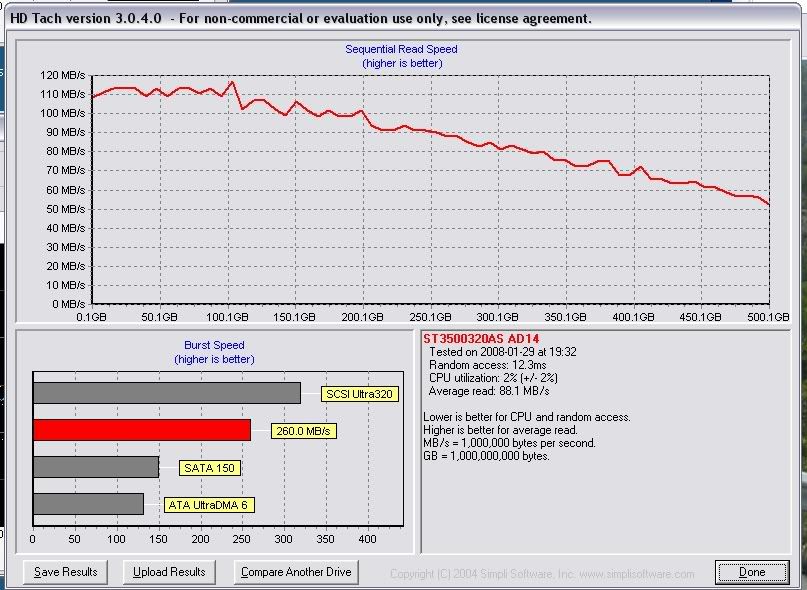Click the Higher is better for average read line
Screen dimensions: 807x590
tap(500, 430)
